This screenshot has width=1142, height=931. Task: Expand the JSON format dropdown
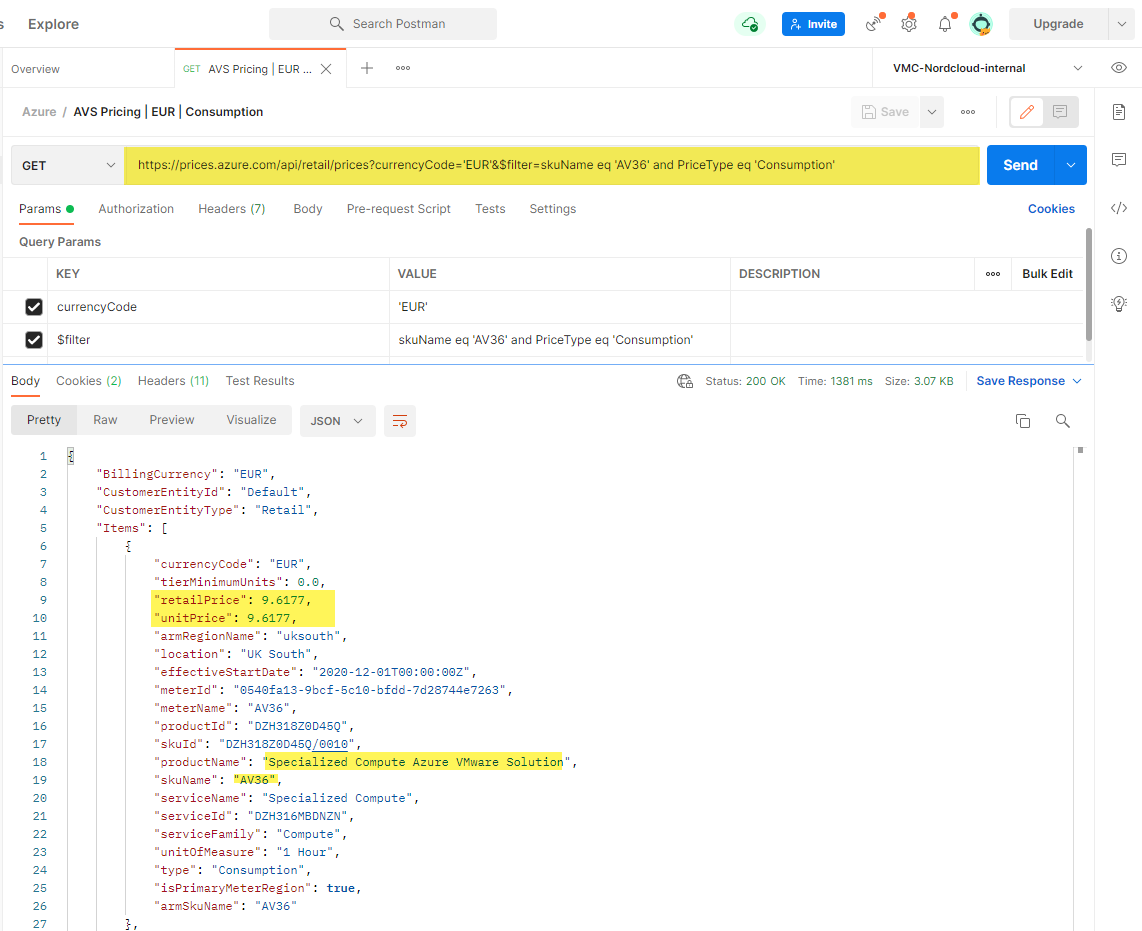(337, 421)
